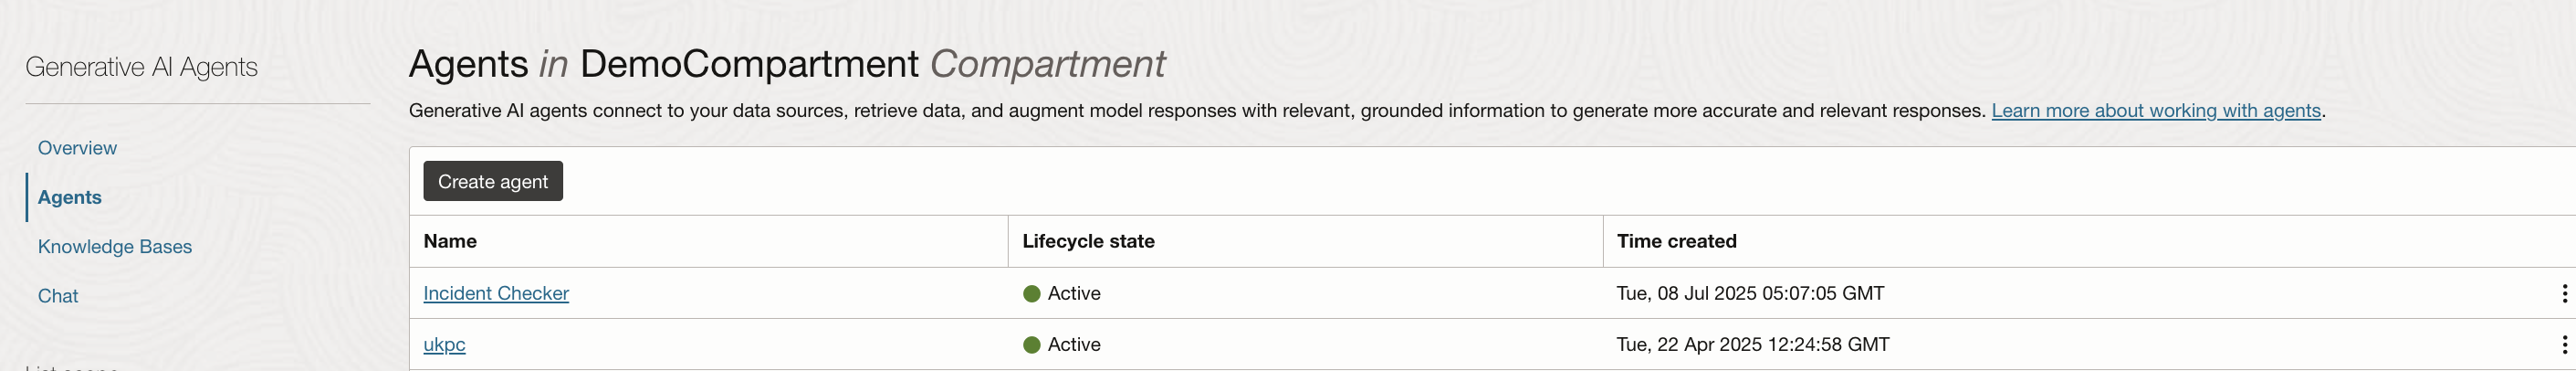Open the ukpc agent details
The image size is (2576, 371).
(x=444, y=344)
